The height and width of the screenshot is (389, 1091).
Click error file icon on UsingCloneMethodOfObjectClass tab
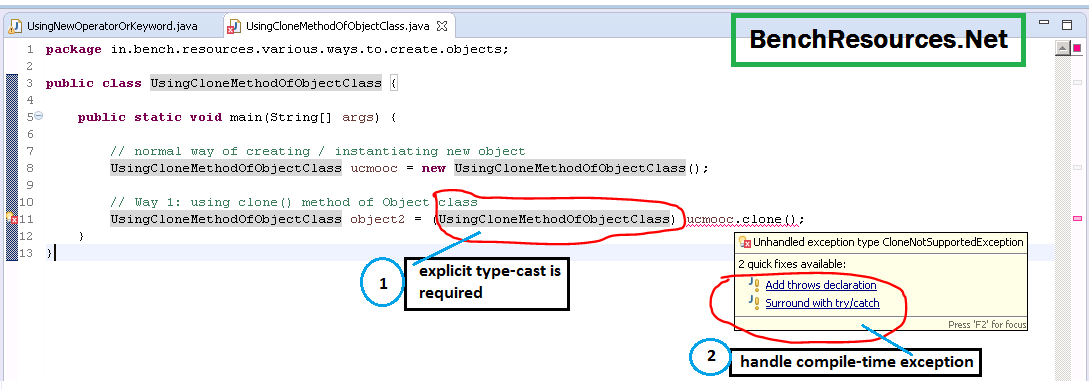tap(234, 27)
